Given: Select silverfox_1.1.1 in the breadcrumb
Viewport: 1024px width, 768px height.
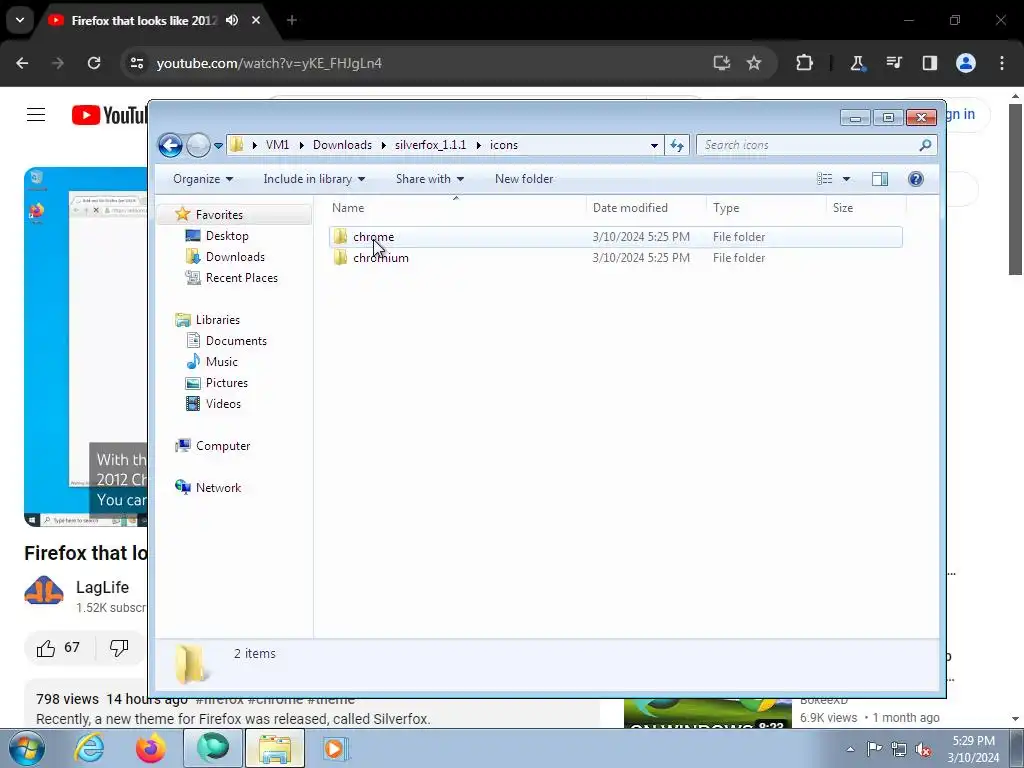Looking at the screenshot, I should pos(430,145).
